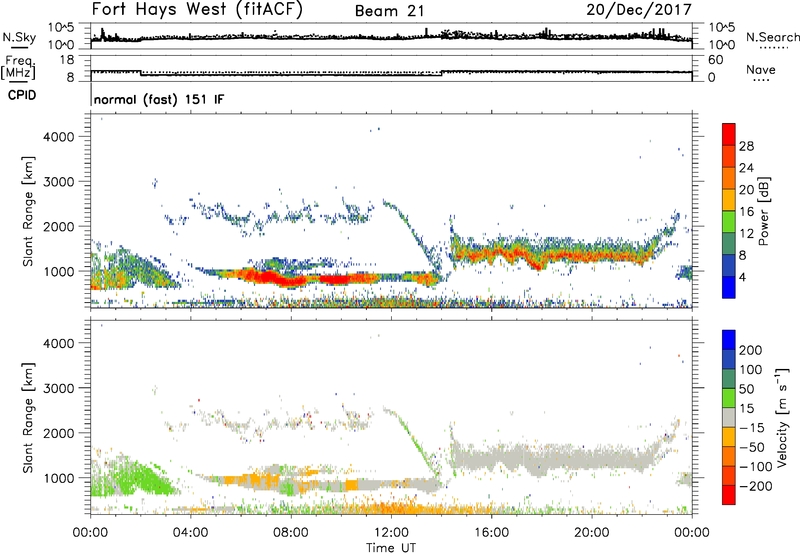
Task: Click the '28' label on Power colorbar
Action: tap(746, 146)
